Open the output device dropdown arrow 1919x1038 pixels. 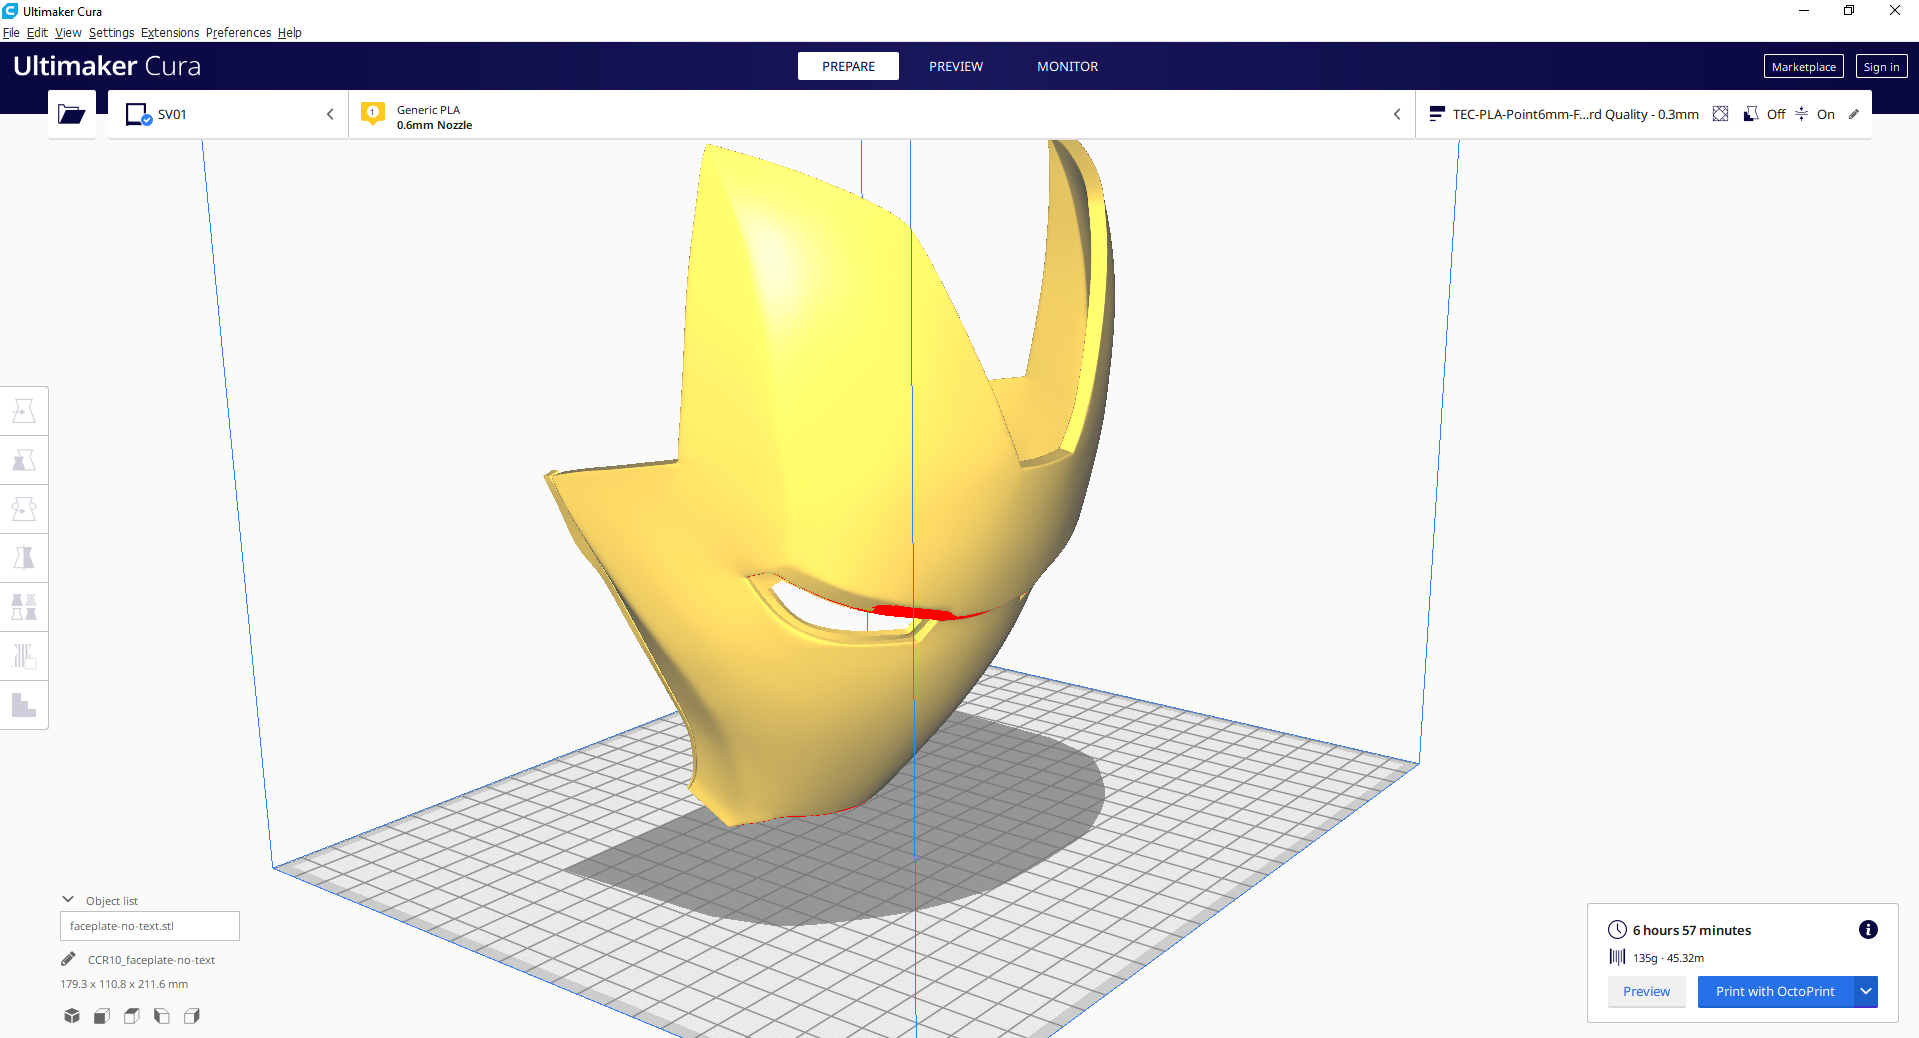1866,991
